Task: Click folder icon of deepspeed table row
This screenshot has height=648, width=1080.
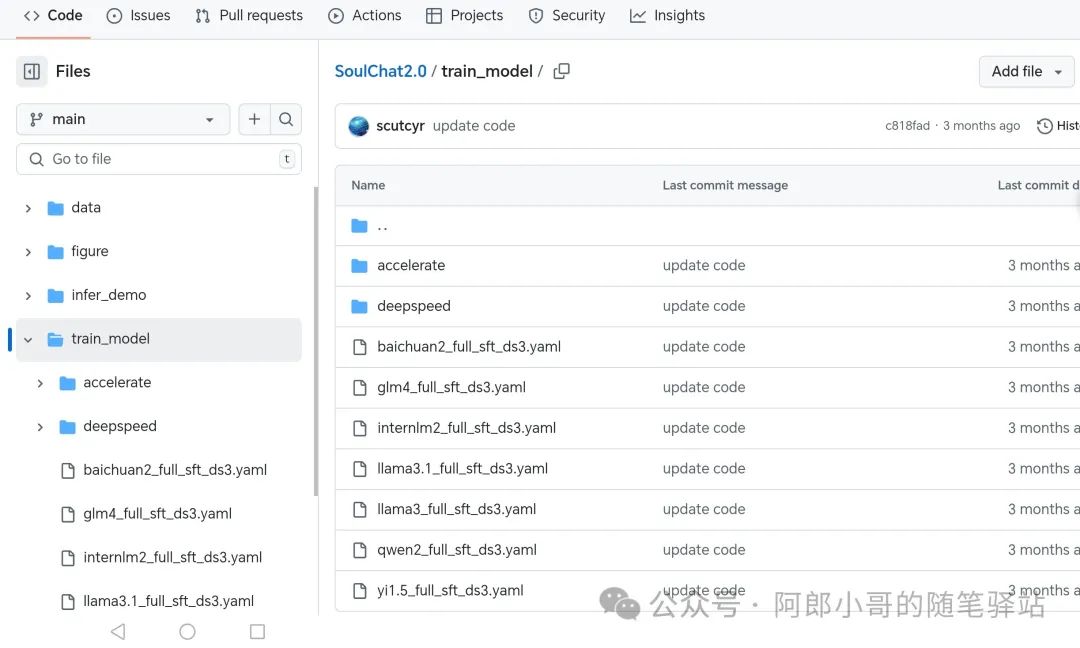Action: [x=360, y=306]
